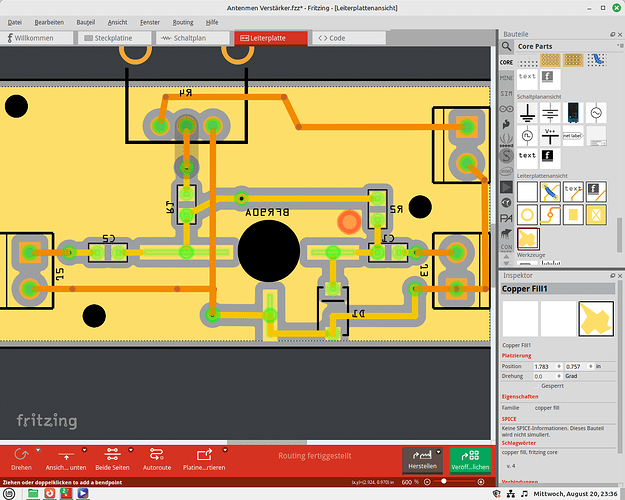Click the Platine exportieren button
625x500 pixels.
(x=202, y=456)
